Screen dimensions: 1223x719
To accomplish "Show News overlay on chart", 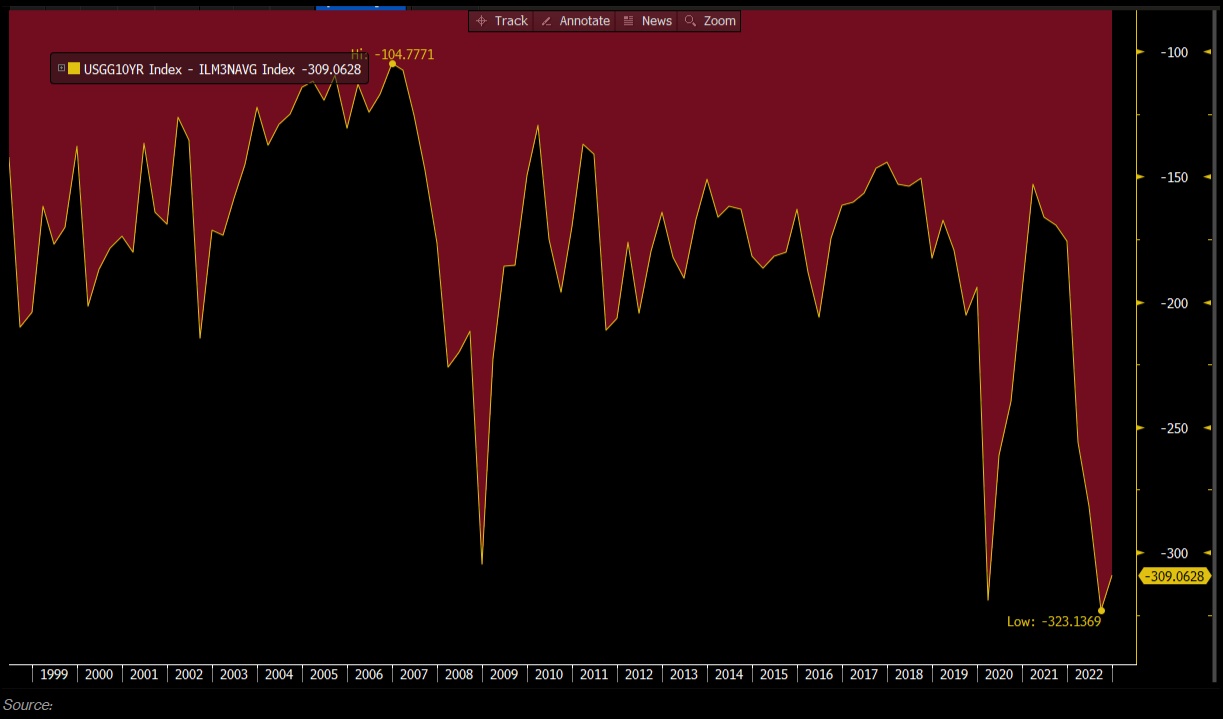I will (x=646, y=21).
